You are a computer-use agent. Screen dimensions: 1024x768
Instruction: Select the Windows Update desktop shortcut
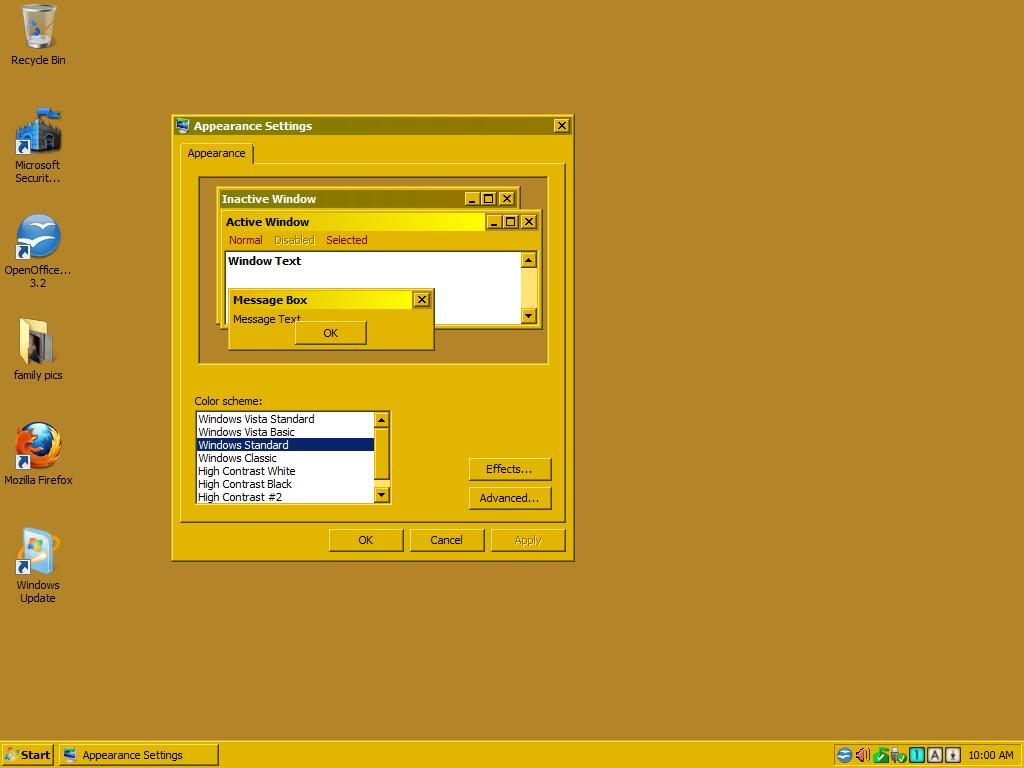pos(38,554)
